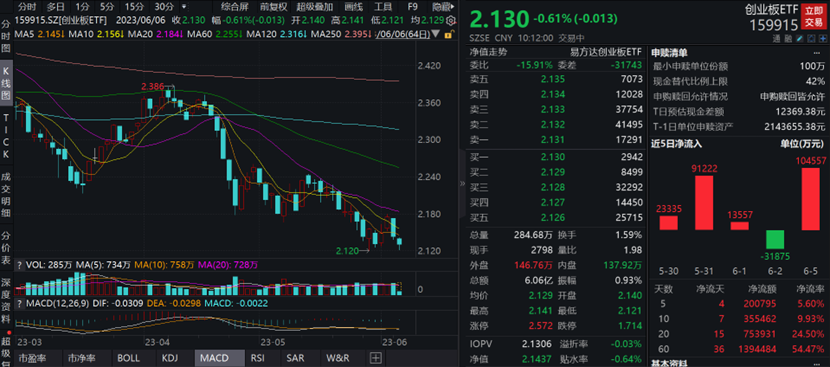Viewport: 830px width, 367px height.
Task: Add stock with blue plus icon
Action: pos(823,39)
